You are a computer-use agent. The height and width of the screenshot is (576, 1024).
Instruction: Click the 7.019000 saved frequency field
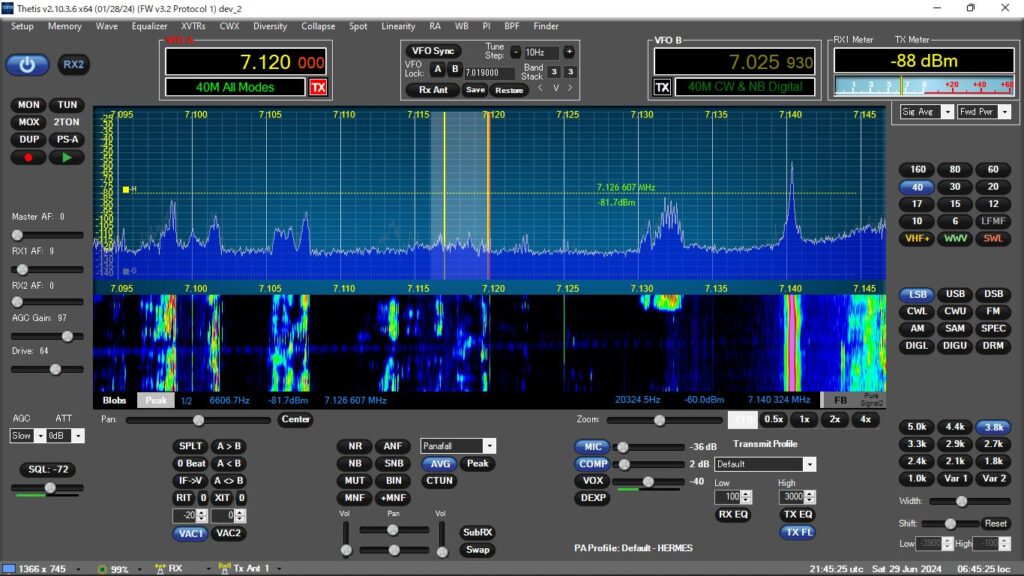click(488, 72)
